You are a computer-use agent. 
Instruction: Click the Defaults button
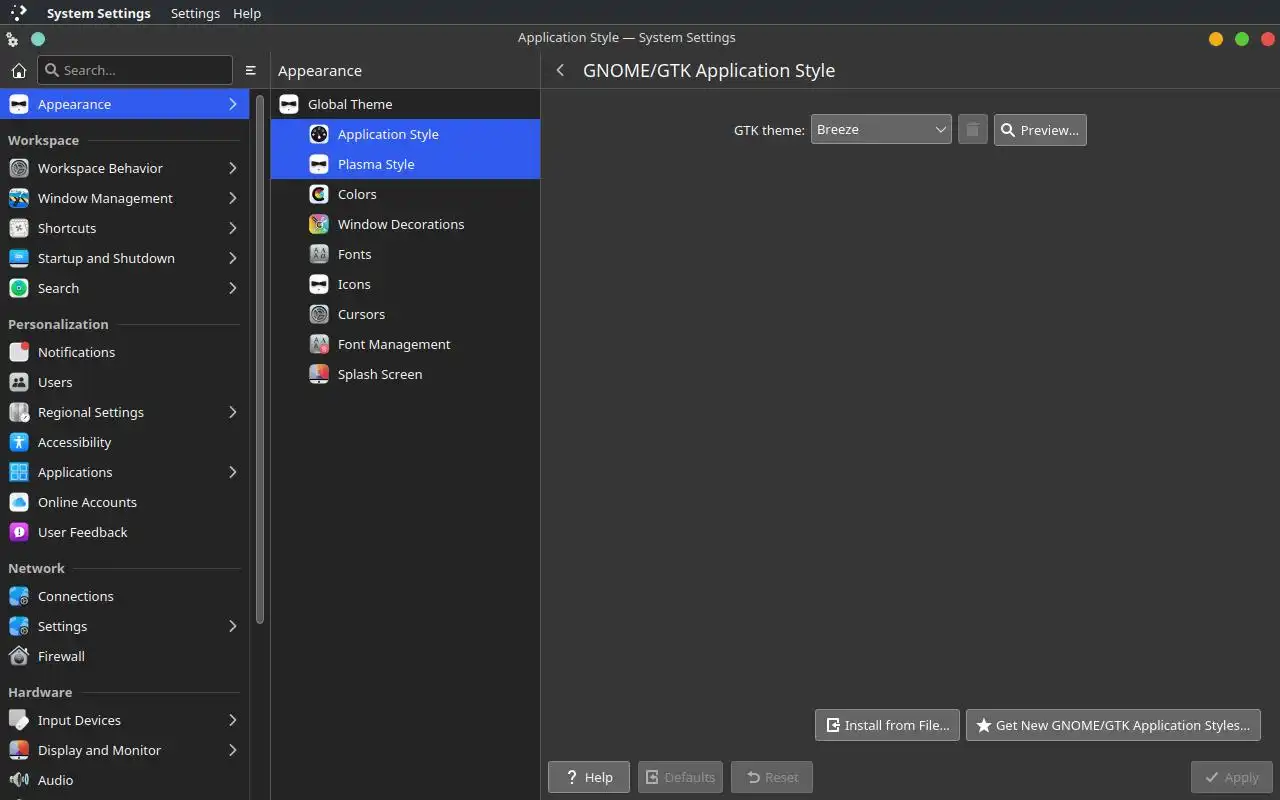click(x=680, y=777)
